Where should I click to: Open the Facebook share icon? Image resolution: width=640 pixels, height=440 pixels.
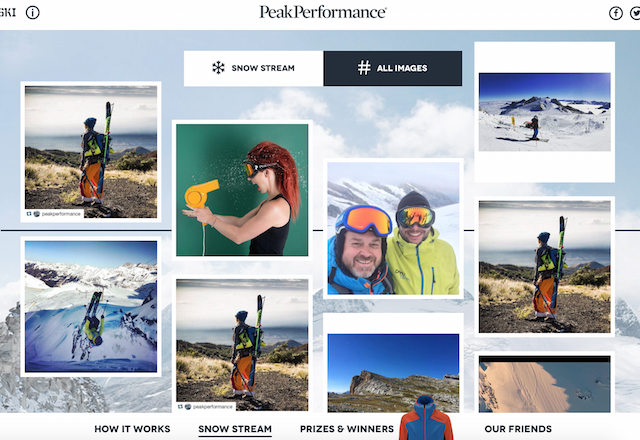[616, 13]
